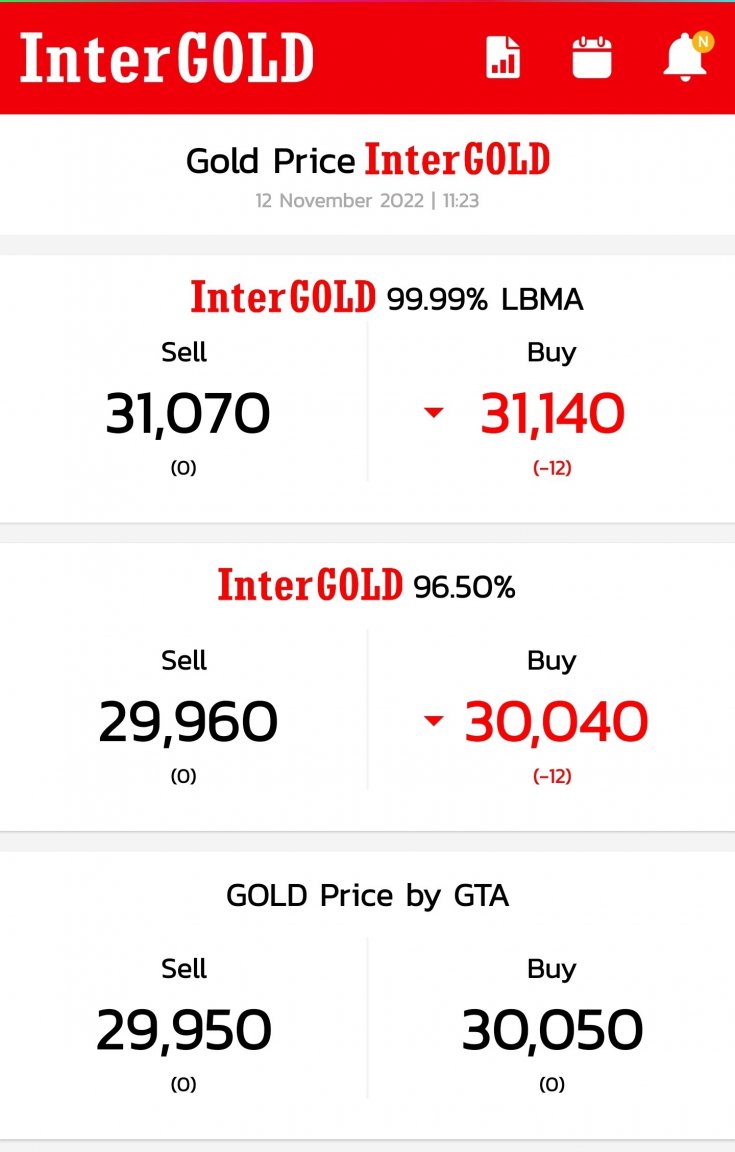Tap the (-12) change under 31,140
Image resolution: width=735 pixels, height=1152 pixels.
[x=552, y=467]
